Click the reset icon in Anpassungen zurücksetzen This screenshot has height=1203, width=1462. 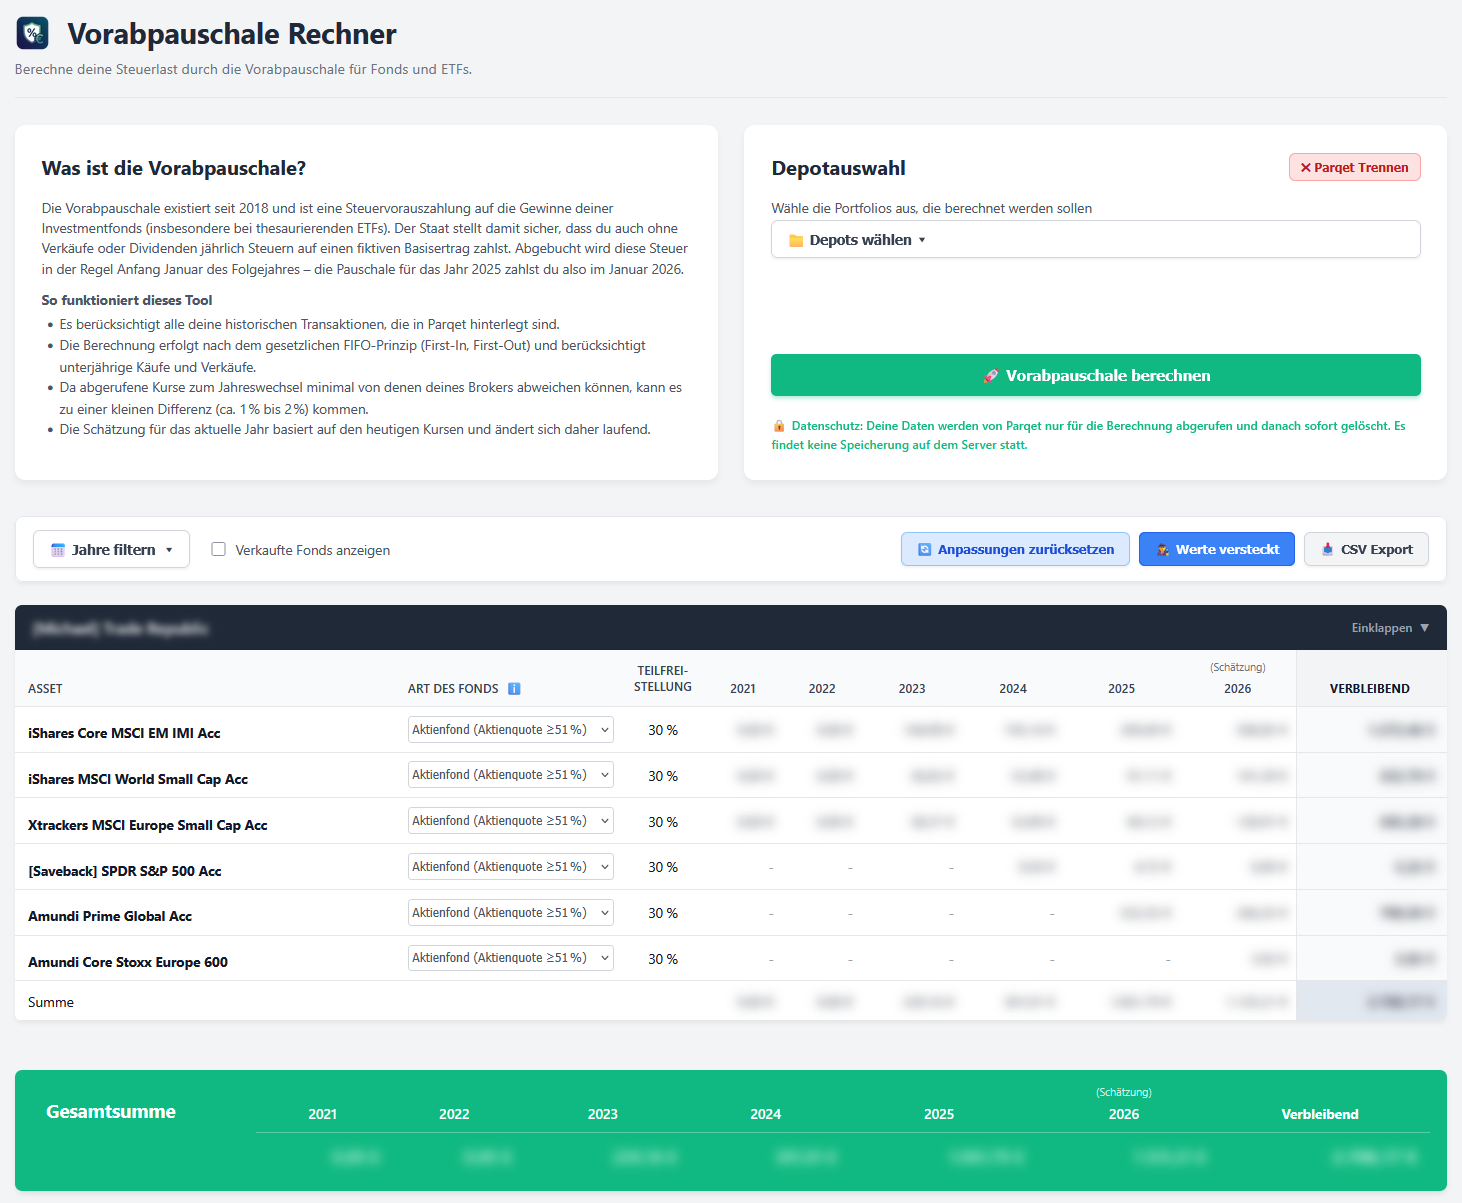pyautogui.click(x=925, y=550)
